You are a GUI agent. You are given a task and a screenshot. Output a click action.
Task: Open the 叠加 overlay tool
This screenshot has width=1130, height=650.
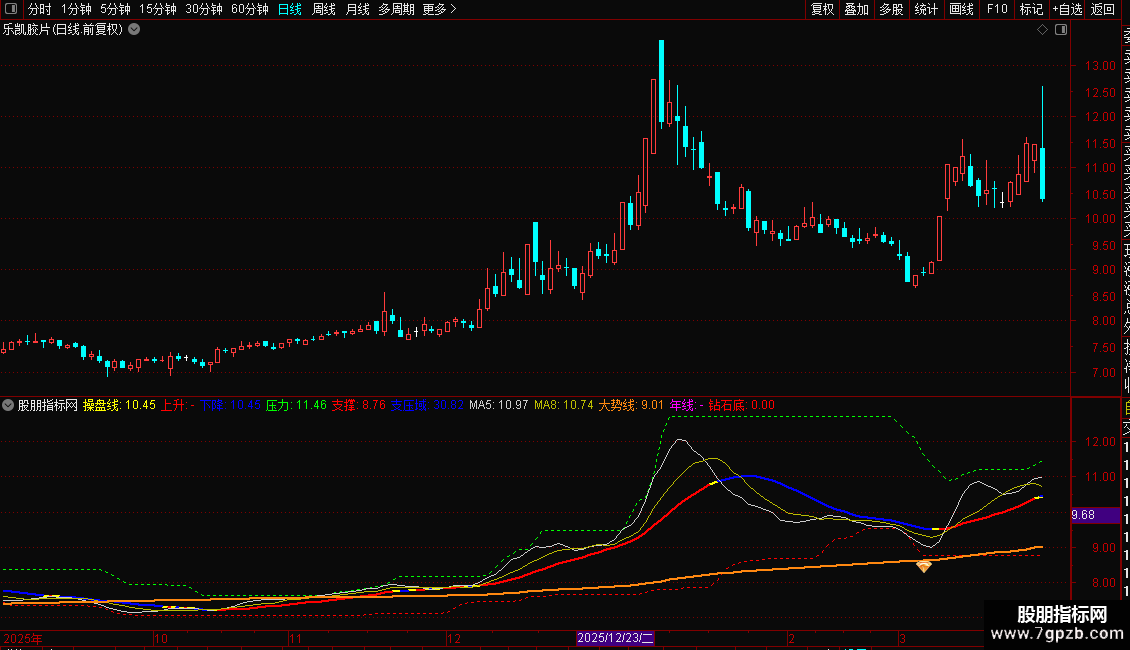857,9
